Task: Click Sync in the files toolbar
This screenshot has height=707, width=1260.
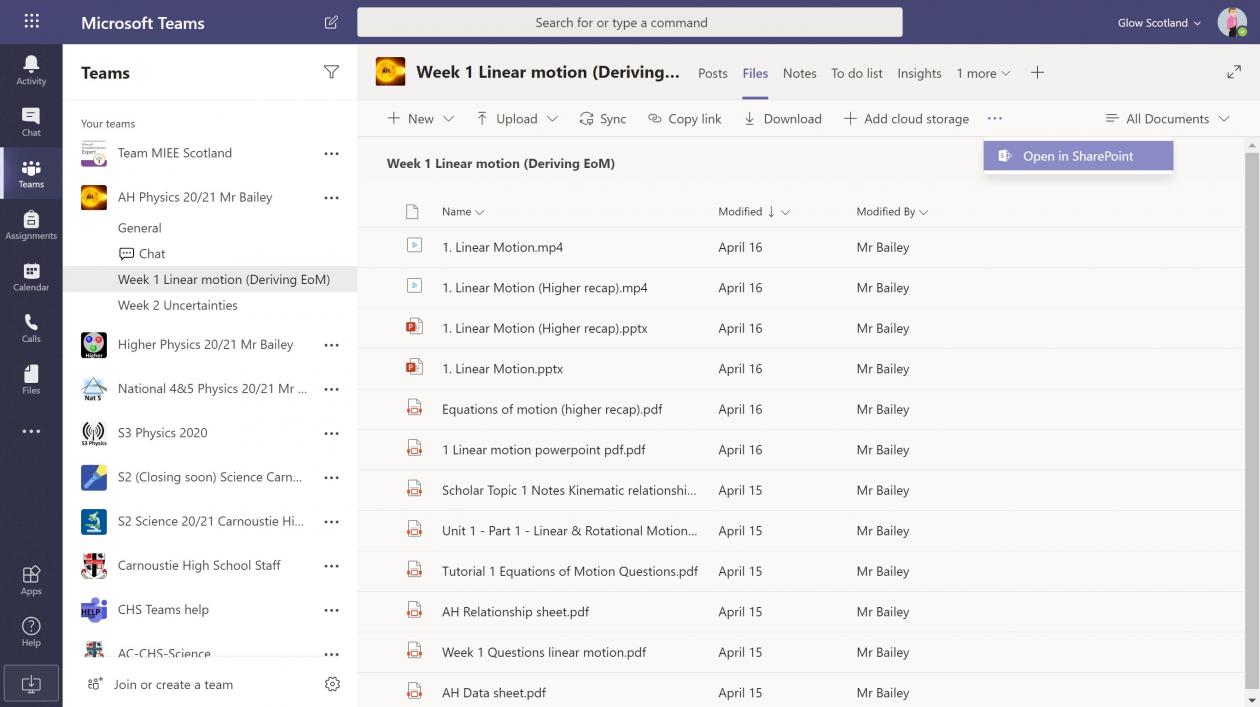Action: (x=603, y=118)
